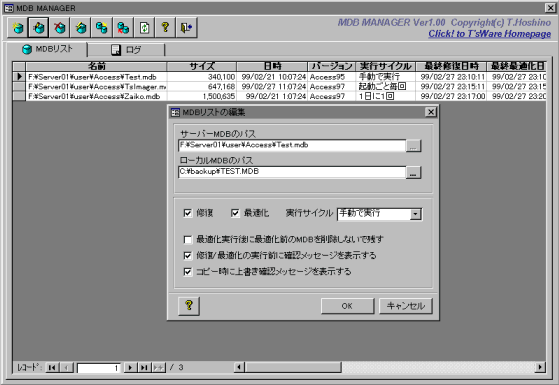Click the green refresh document toolbar icon
This screenshot has height=385, width=559.
[x=144, y=27]
